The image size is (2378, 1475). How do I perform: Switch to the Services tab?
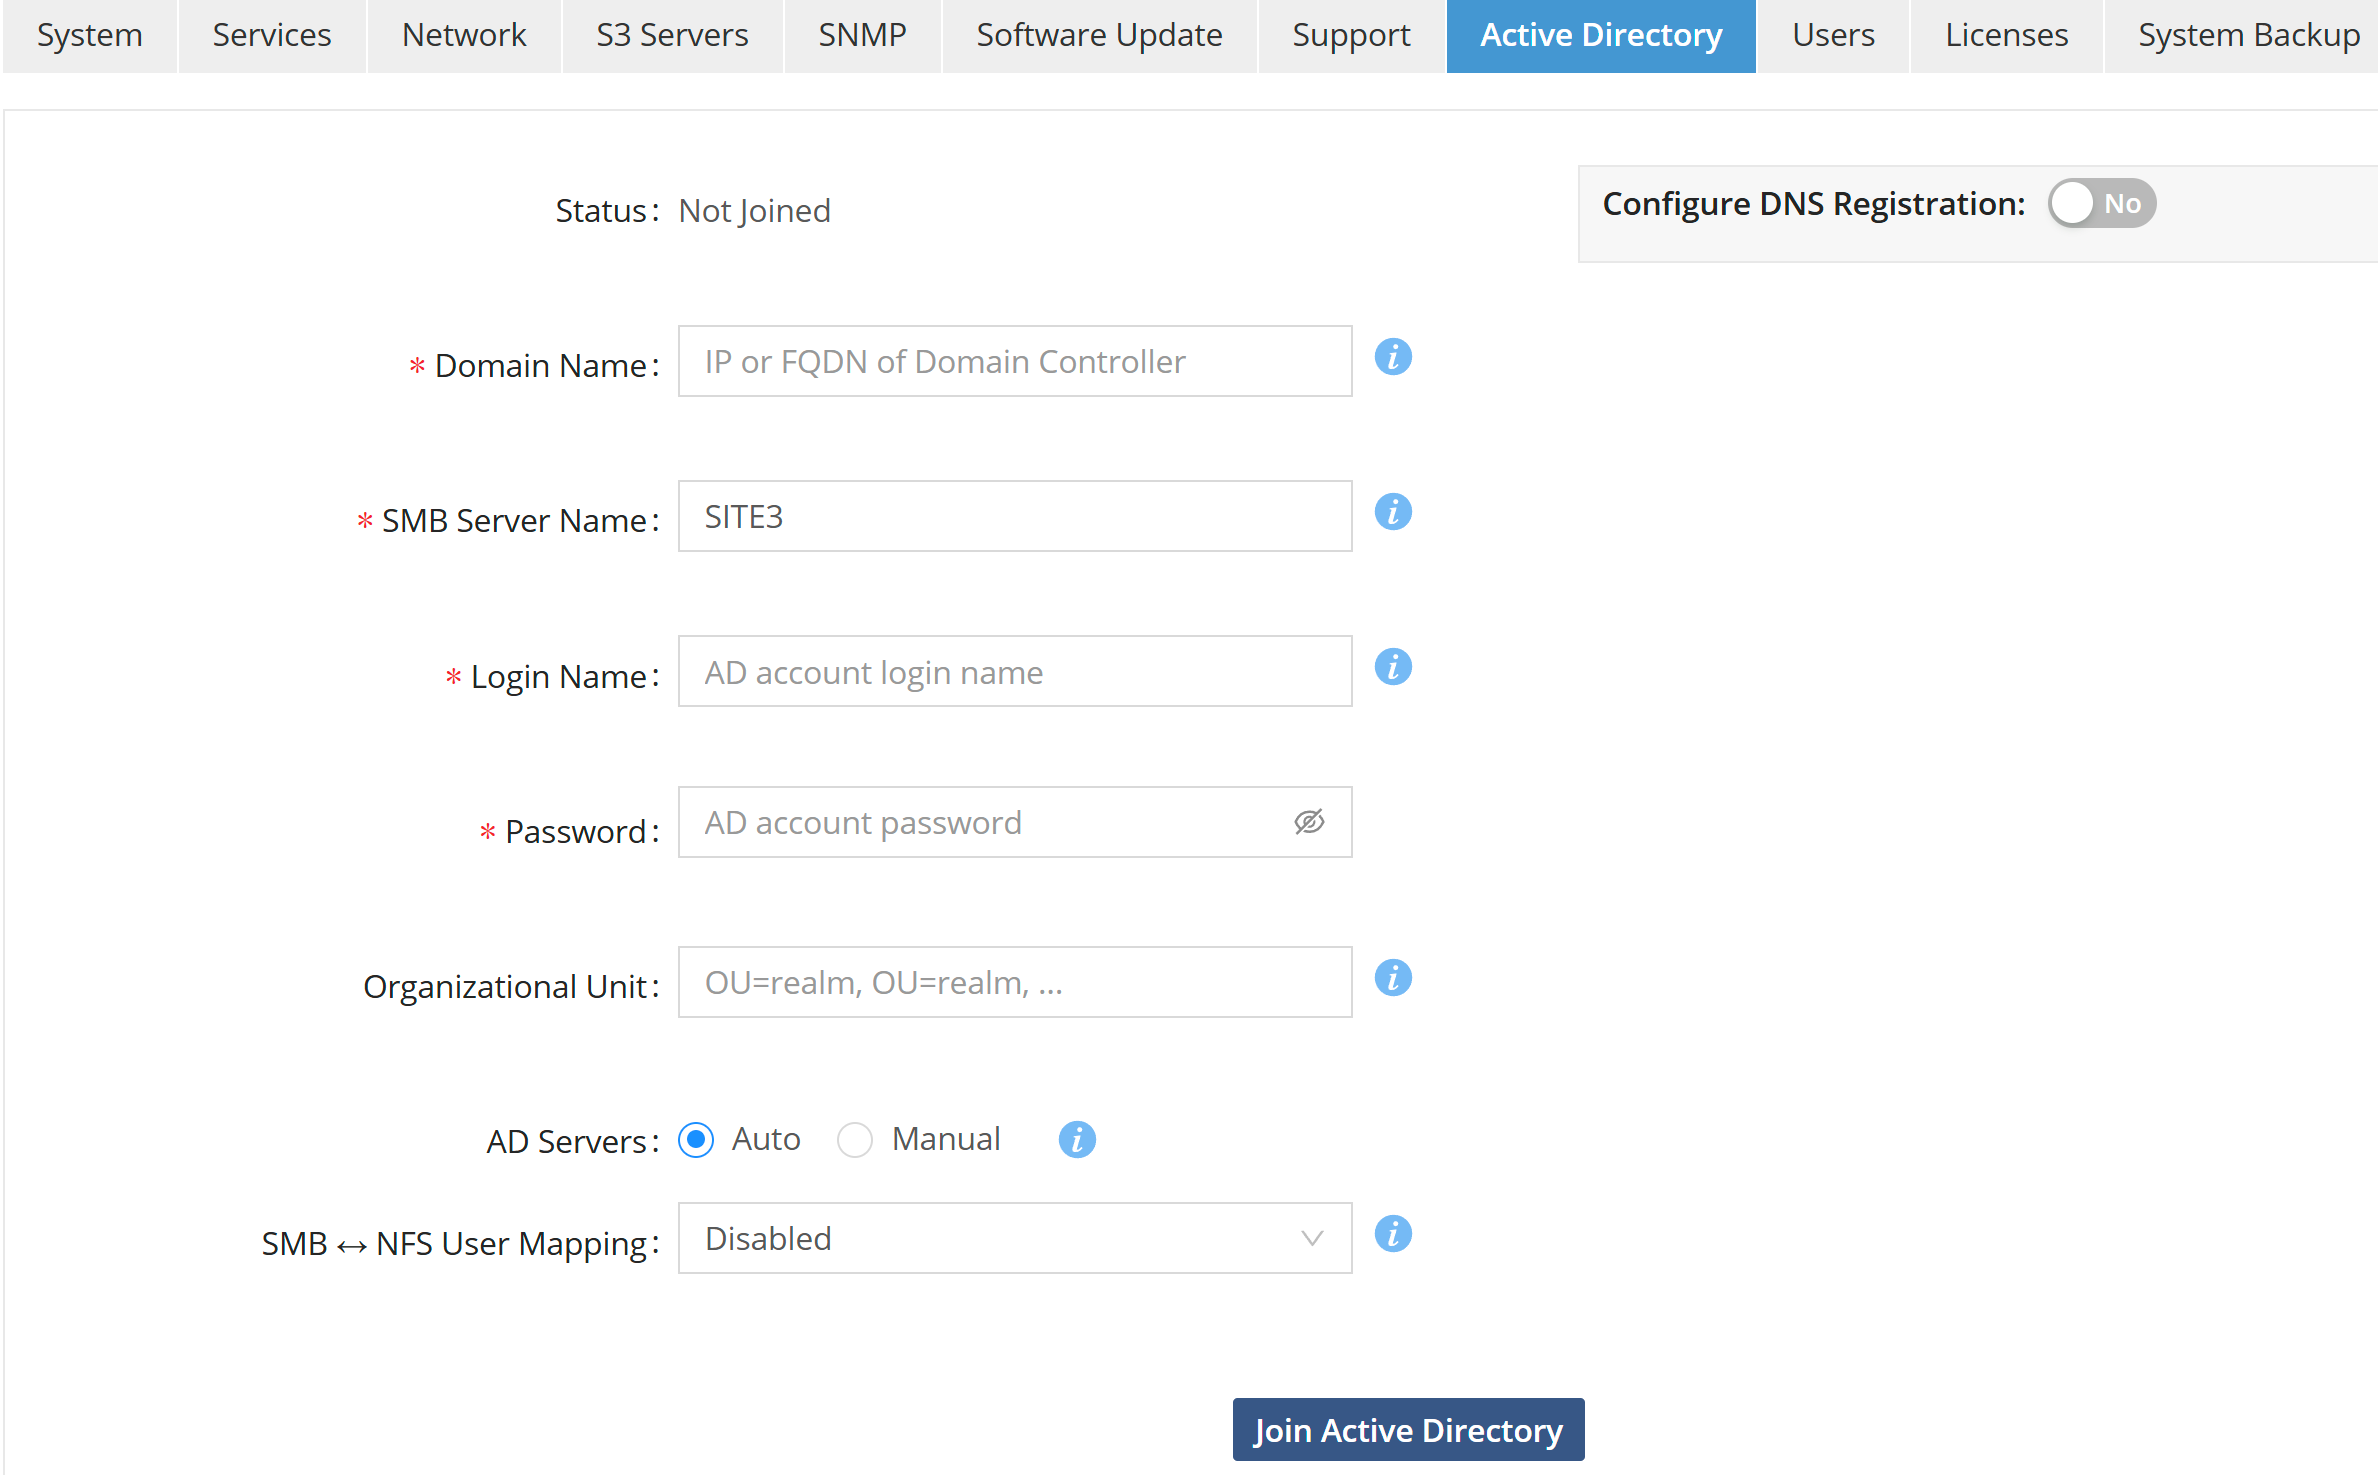pyautogui.click(x=272, y=36)
